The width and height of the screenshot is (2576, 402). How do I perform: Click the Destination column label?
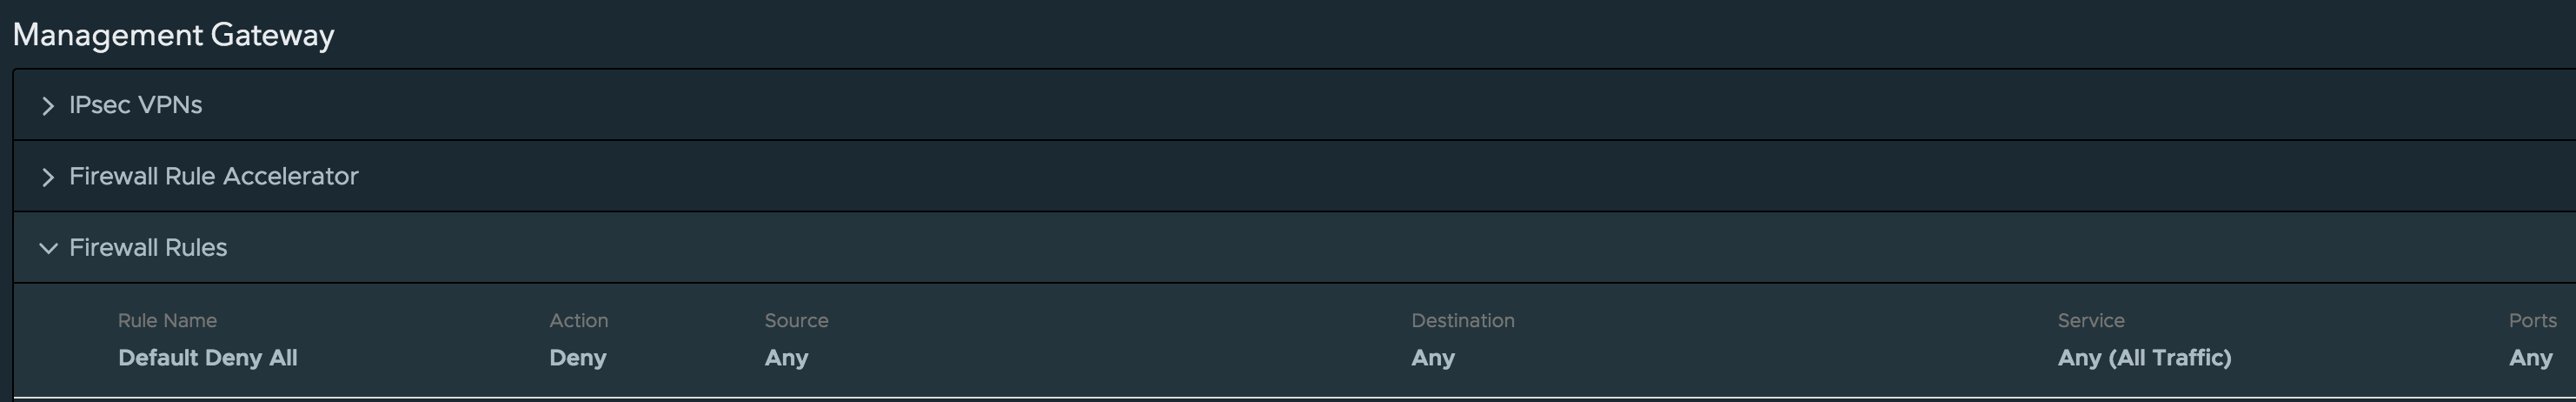(1462, 320)
